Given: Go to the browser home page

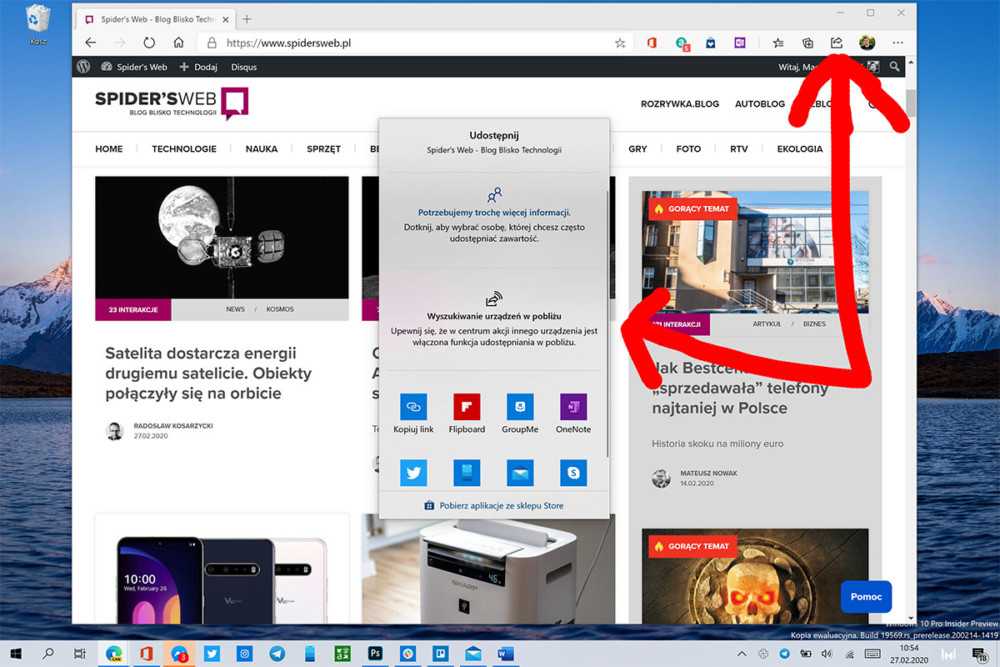Looking at the screenshot, I should [179, 43].
